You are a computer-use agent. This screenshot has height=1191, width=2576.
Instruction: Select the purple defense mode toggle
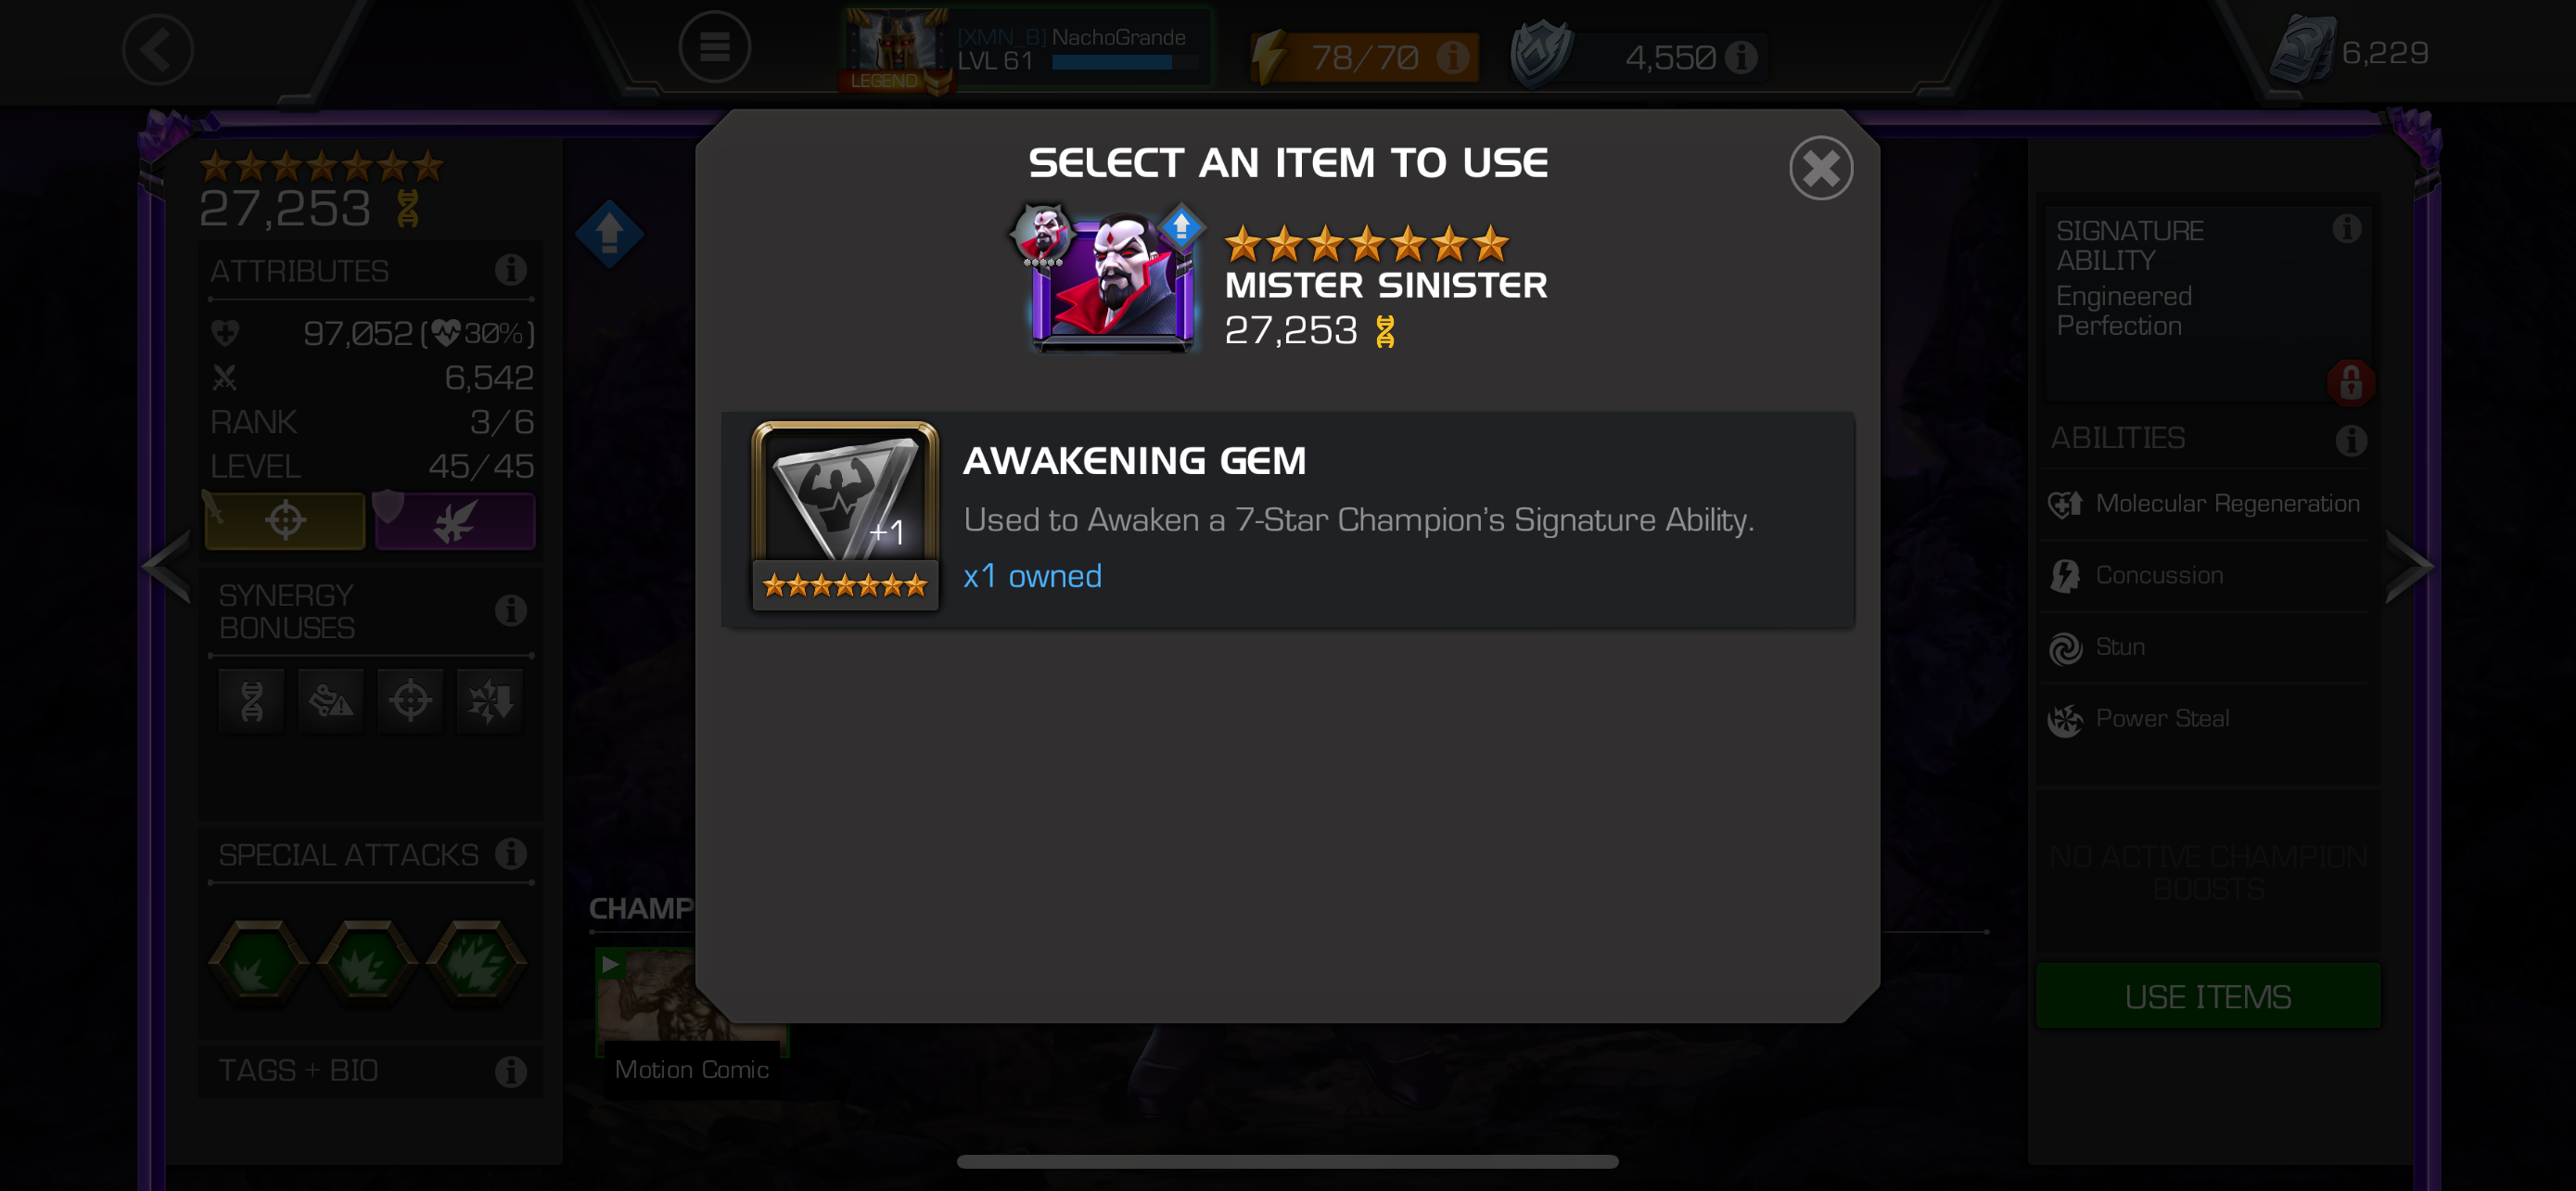[455, 521]
